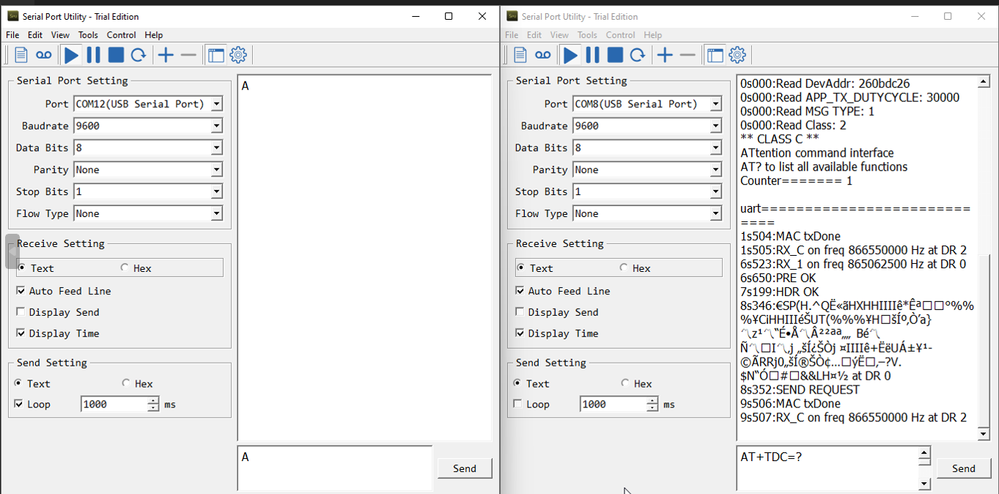
Task: Select send Hex radio in left window
Action: pyautogui.click(x=126, y=384)
